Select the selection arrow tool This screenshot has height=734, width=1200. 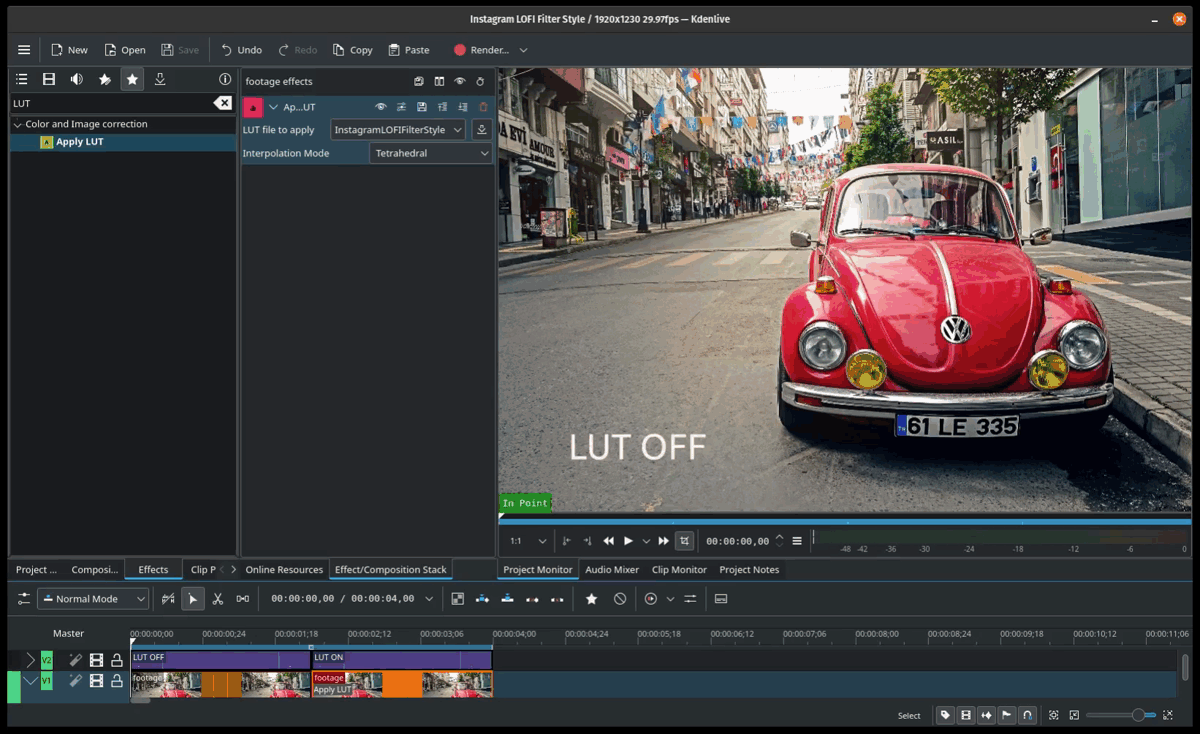tap(193, 599)
